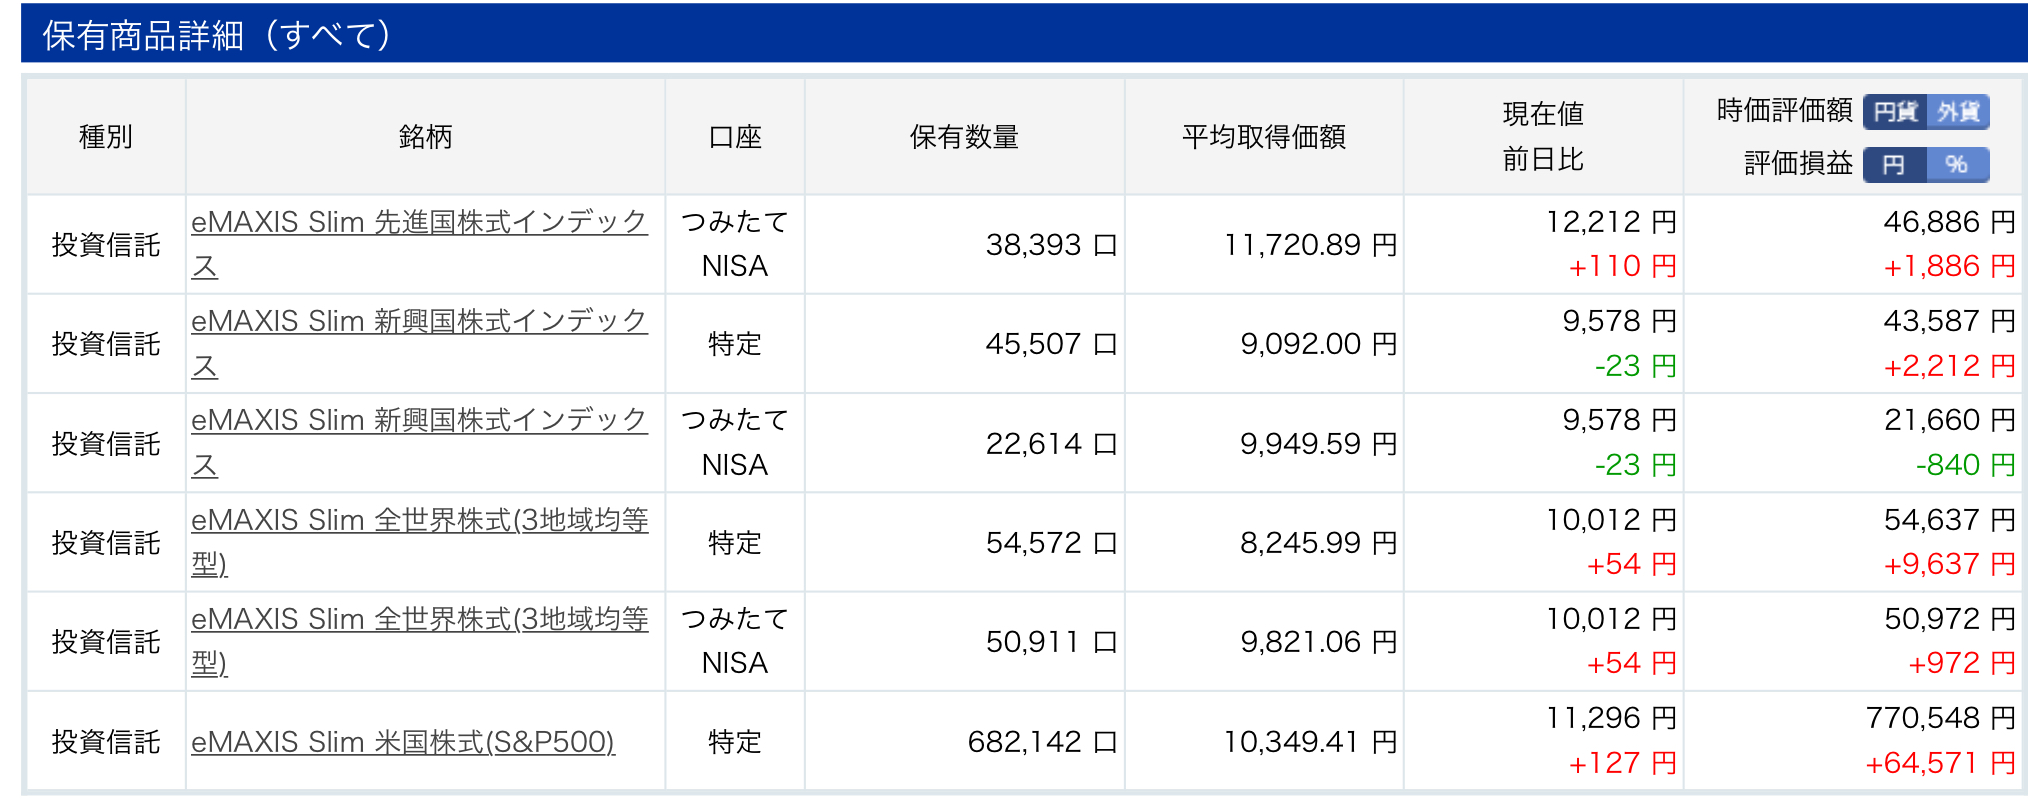The width and height of the screenshot is (2029, 812).
Task: Switch valuation to 円貨 (yen currency)
Action: (1895, 111)
